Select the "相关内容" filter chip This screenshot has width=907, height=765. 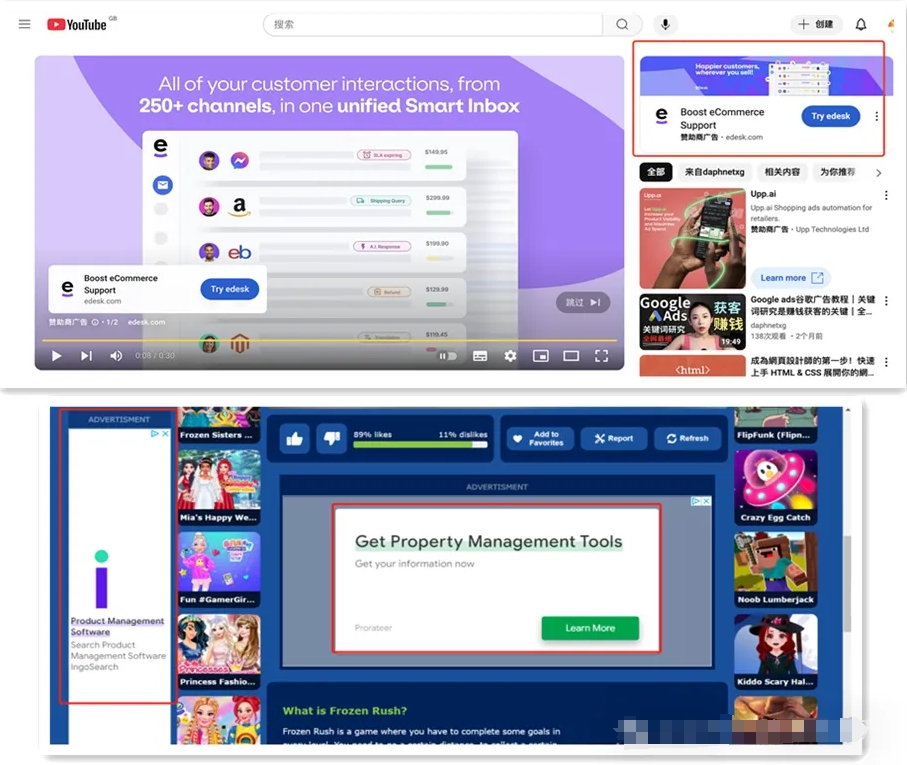pos(782,172)
